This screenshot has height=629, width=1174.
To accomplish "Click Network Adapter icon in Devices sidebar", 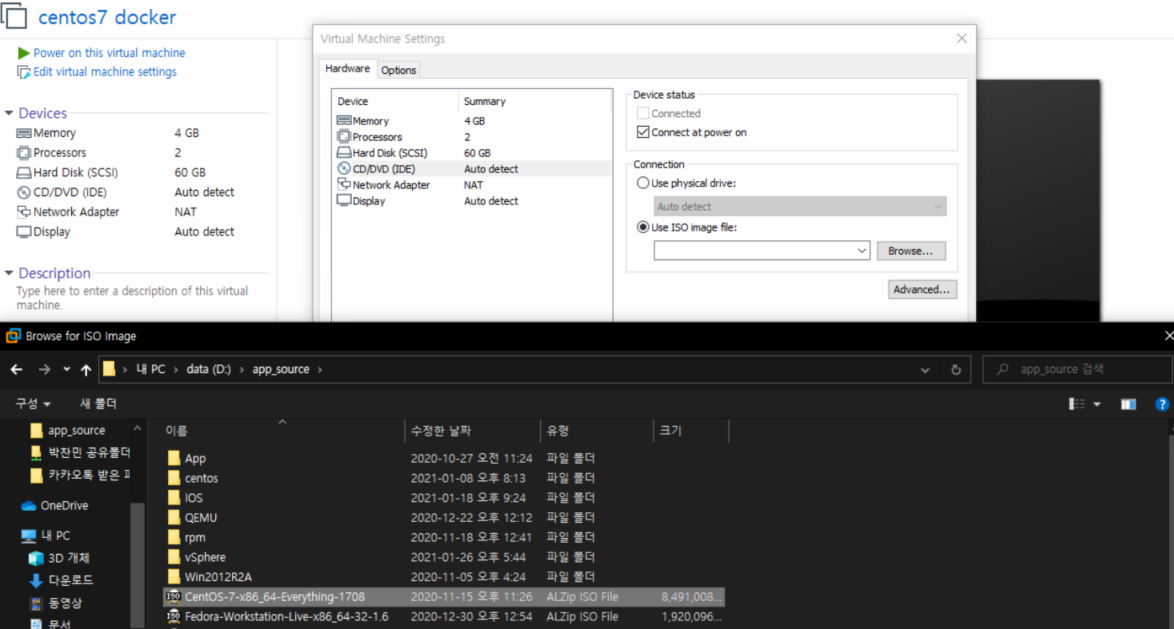I will [24, 212].
